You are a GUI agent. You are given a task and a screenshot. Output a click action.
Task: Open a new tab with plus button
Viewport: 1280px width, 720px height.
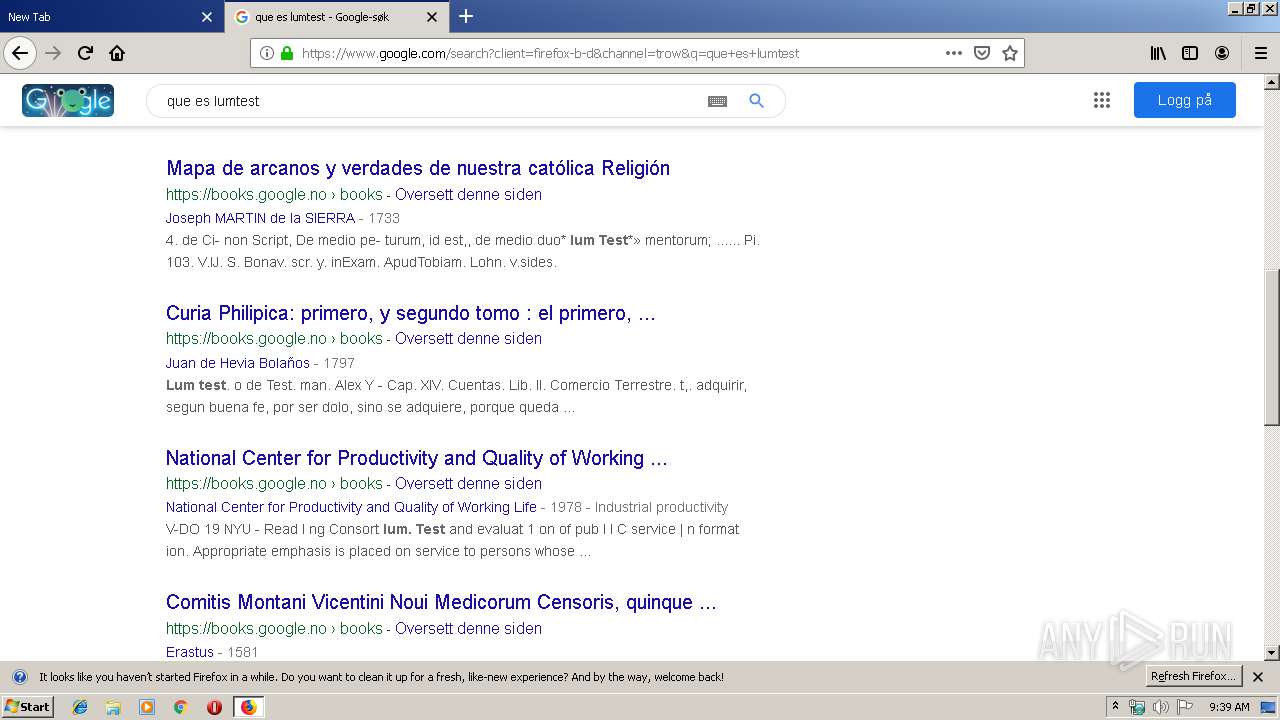coord(466,16)
